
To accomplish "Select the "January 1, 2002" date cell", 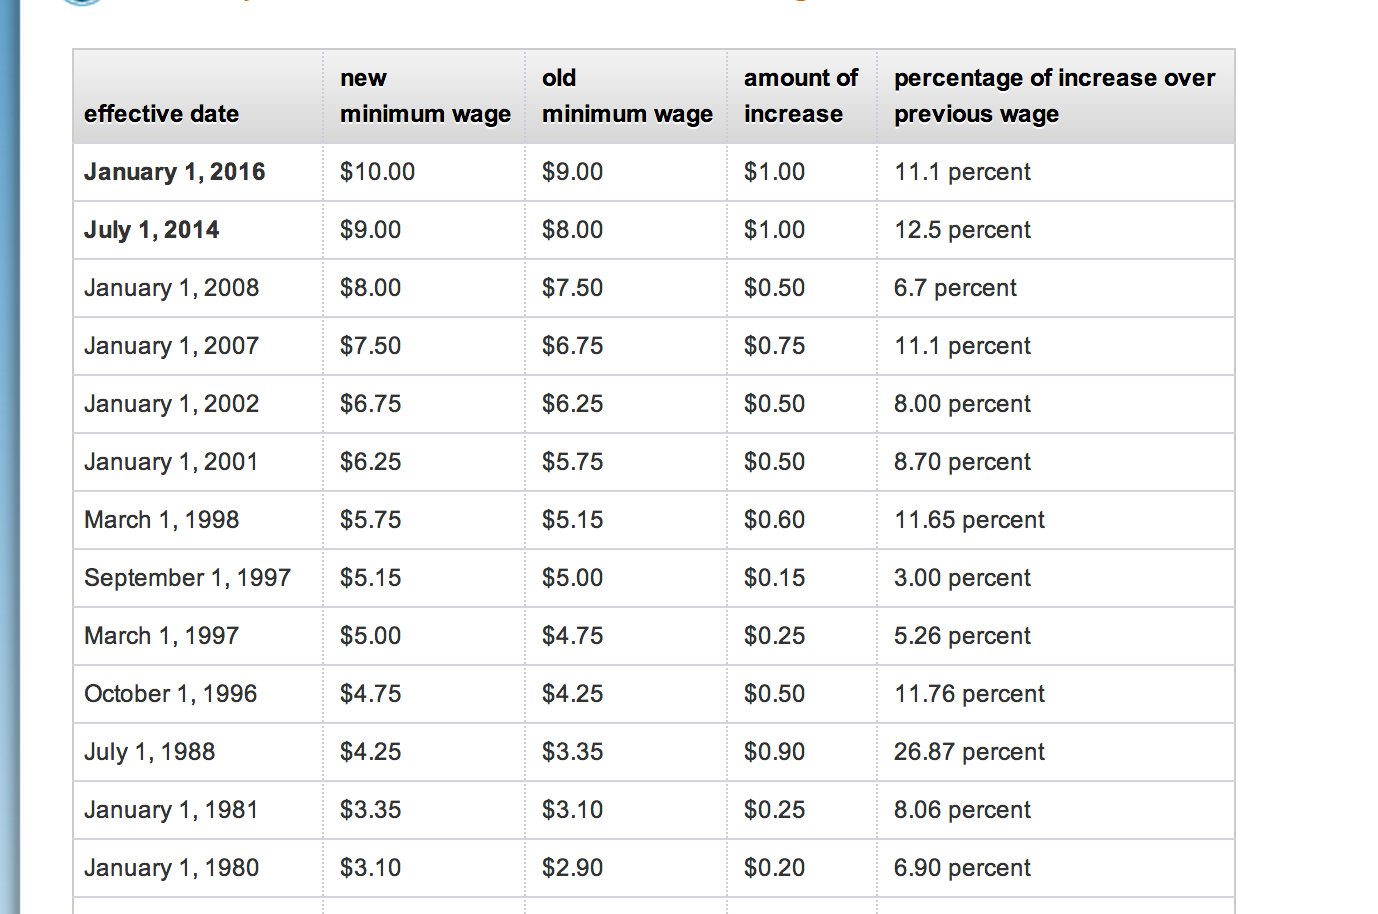I will coord(172,404).
